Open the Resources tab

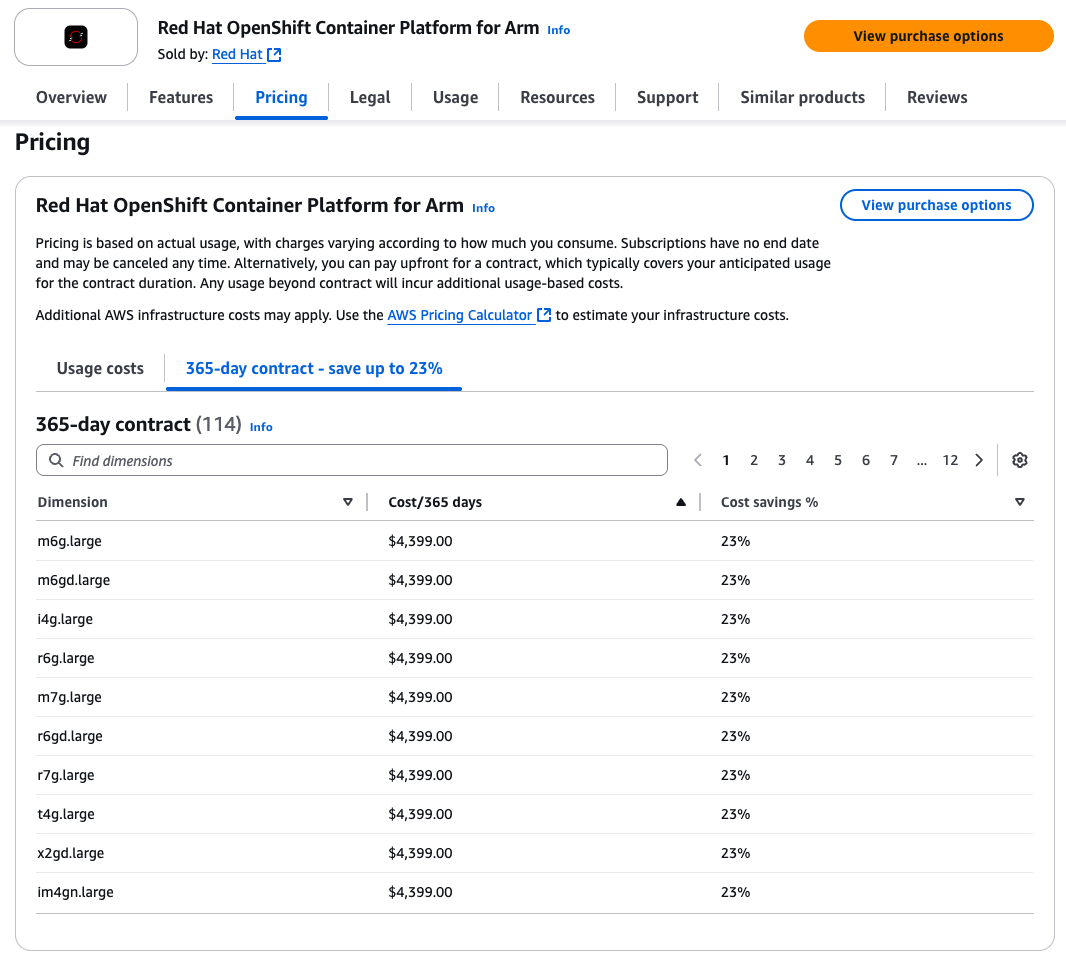(557, 97)
